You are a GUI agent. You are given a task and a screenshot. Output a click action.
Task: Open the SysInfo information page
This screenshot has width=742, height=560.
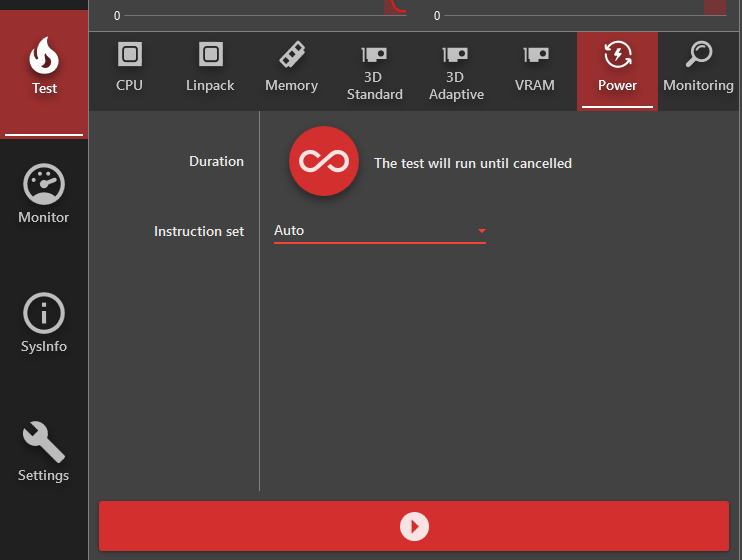coord(44,324)
